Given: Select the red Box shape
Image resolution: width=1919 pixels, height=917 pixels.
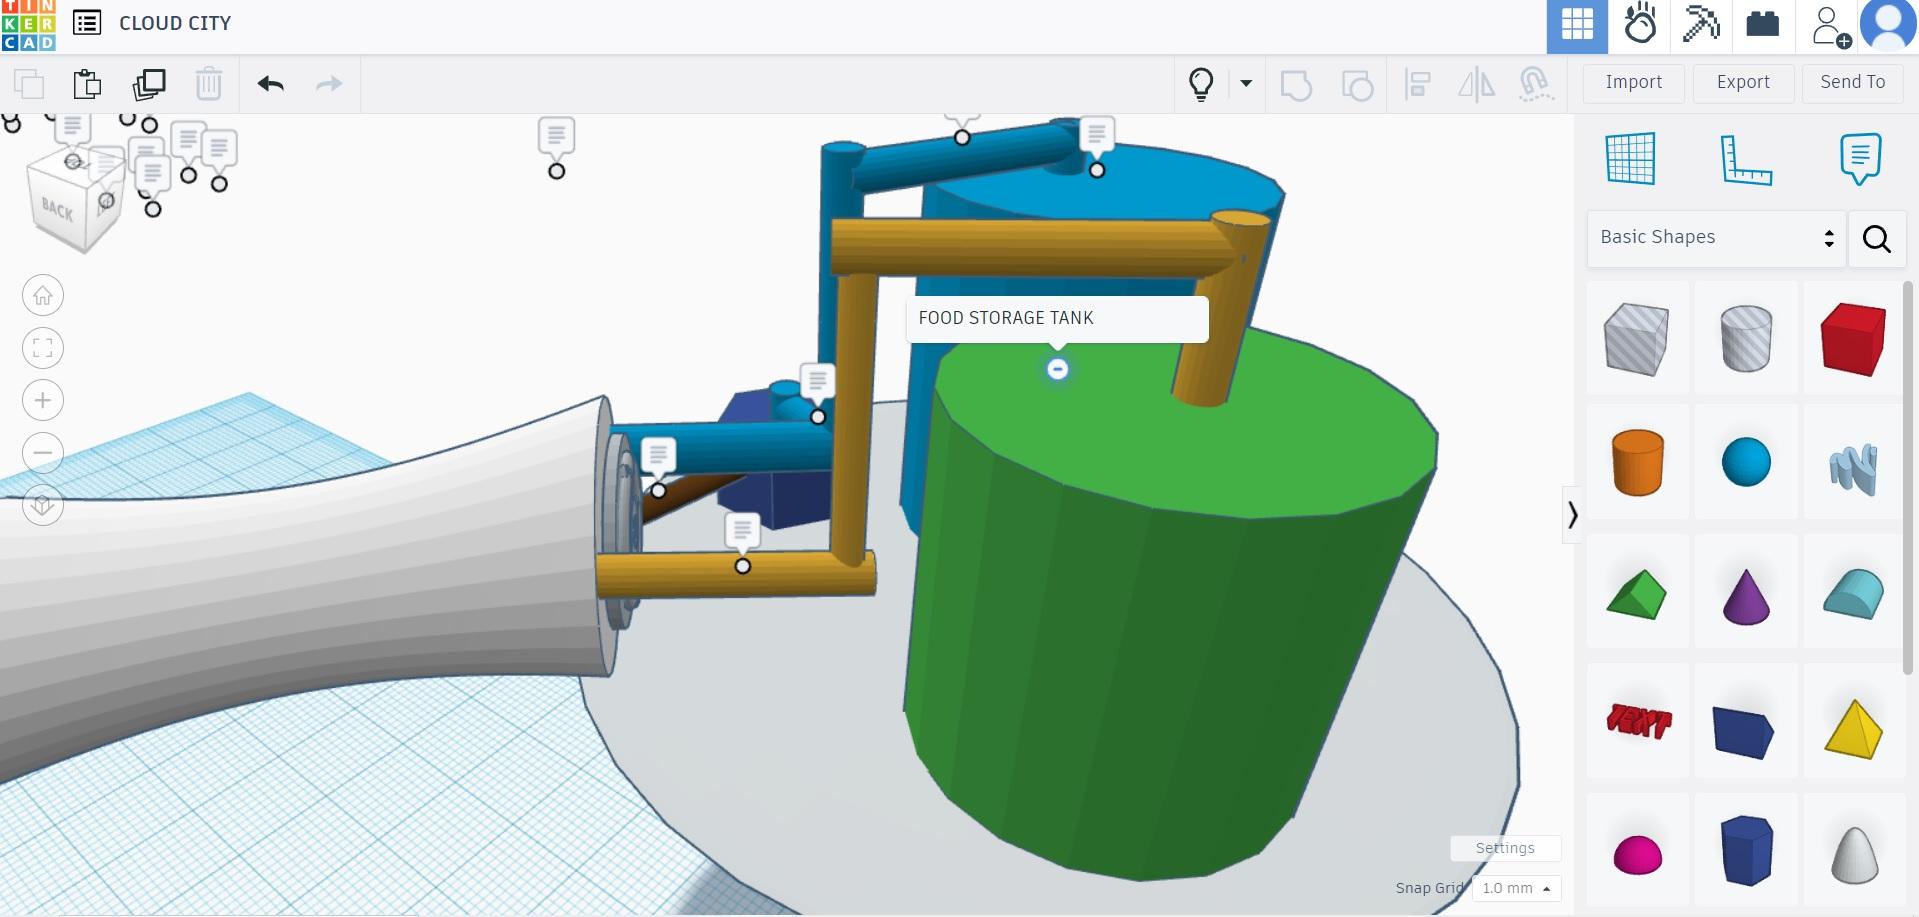Looking at the screenshot, I should 1853,340.
